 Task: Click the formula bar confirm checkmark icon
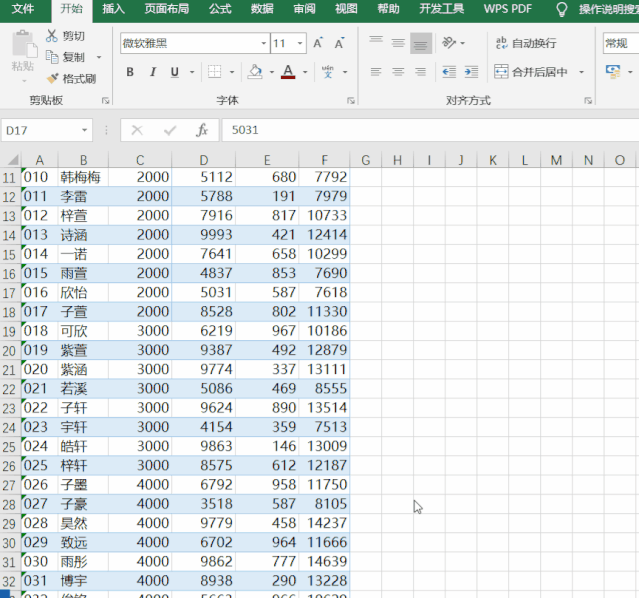170,130
